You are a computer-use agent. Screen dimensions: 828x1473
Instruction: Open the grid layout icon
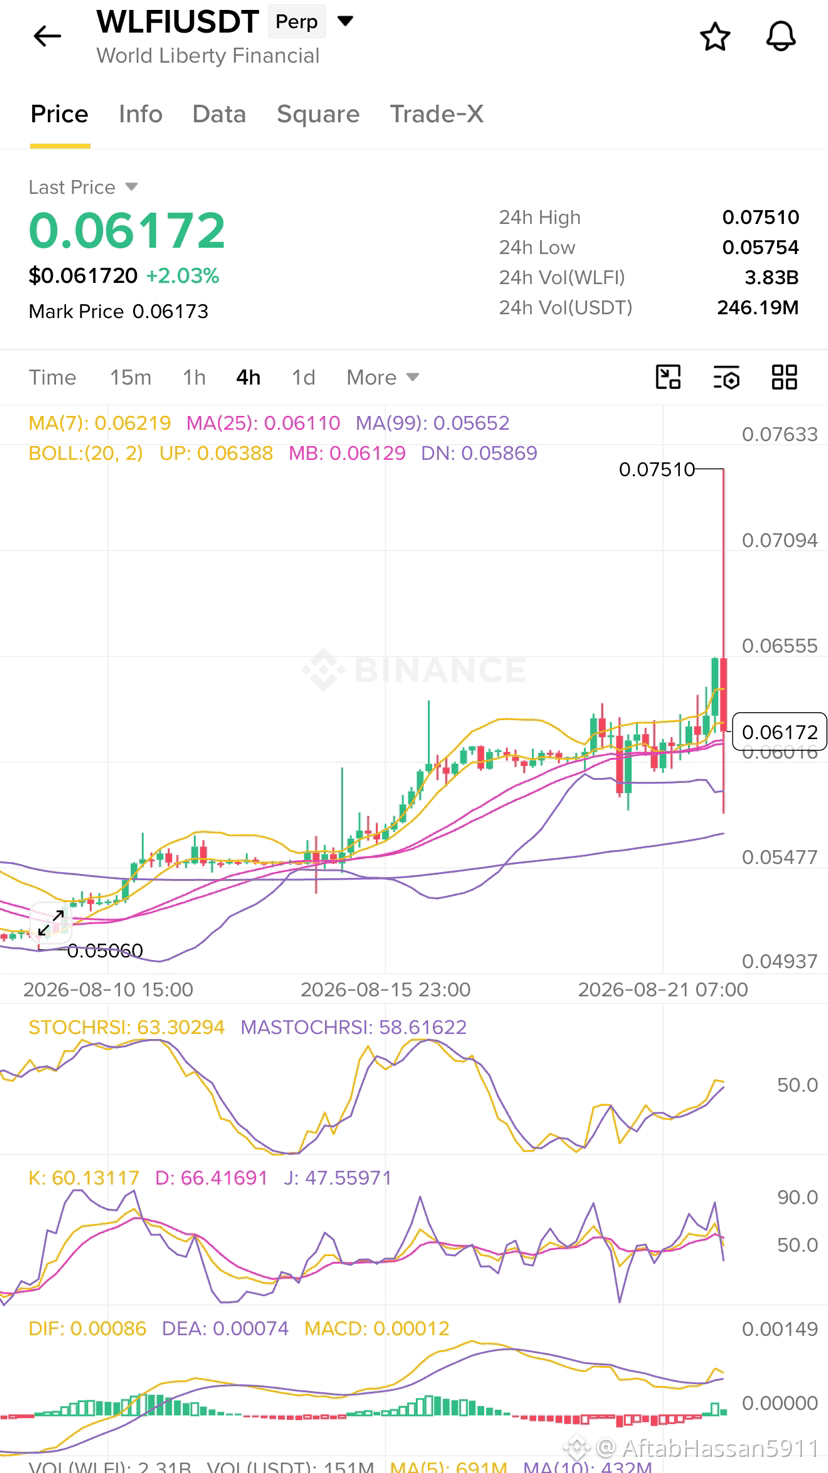click(785, 377)
